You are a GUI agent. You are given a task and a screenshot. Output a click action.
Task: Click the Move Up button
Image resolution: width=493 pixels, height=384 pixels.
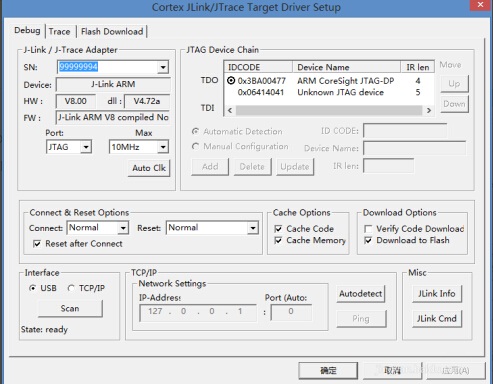point(454,84)
